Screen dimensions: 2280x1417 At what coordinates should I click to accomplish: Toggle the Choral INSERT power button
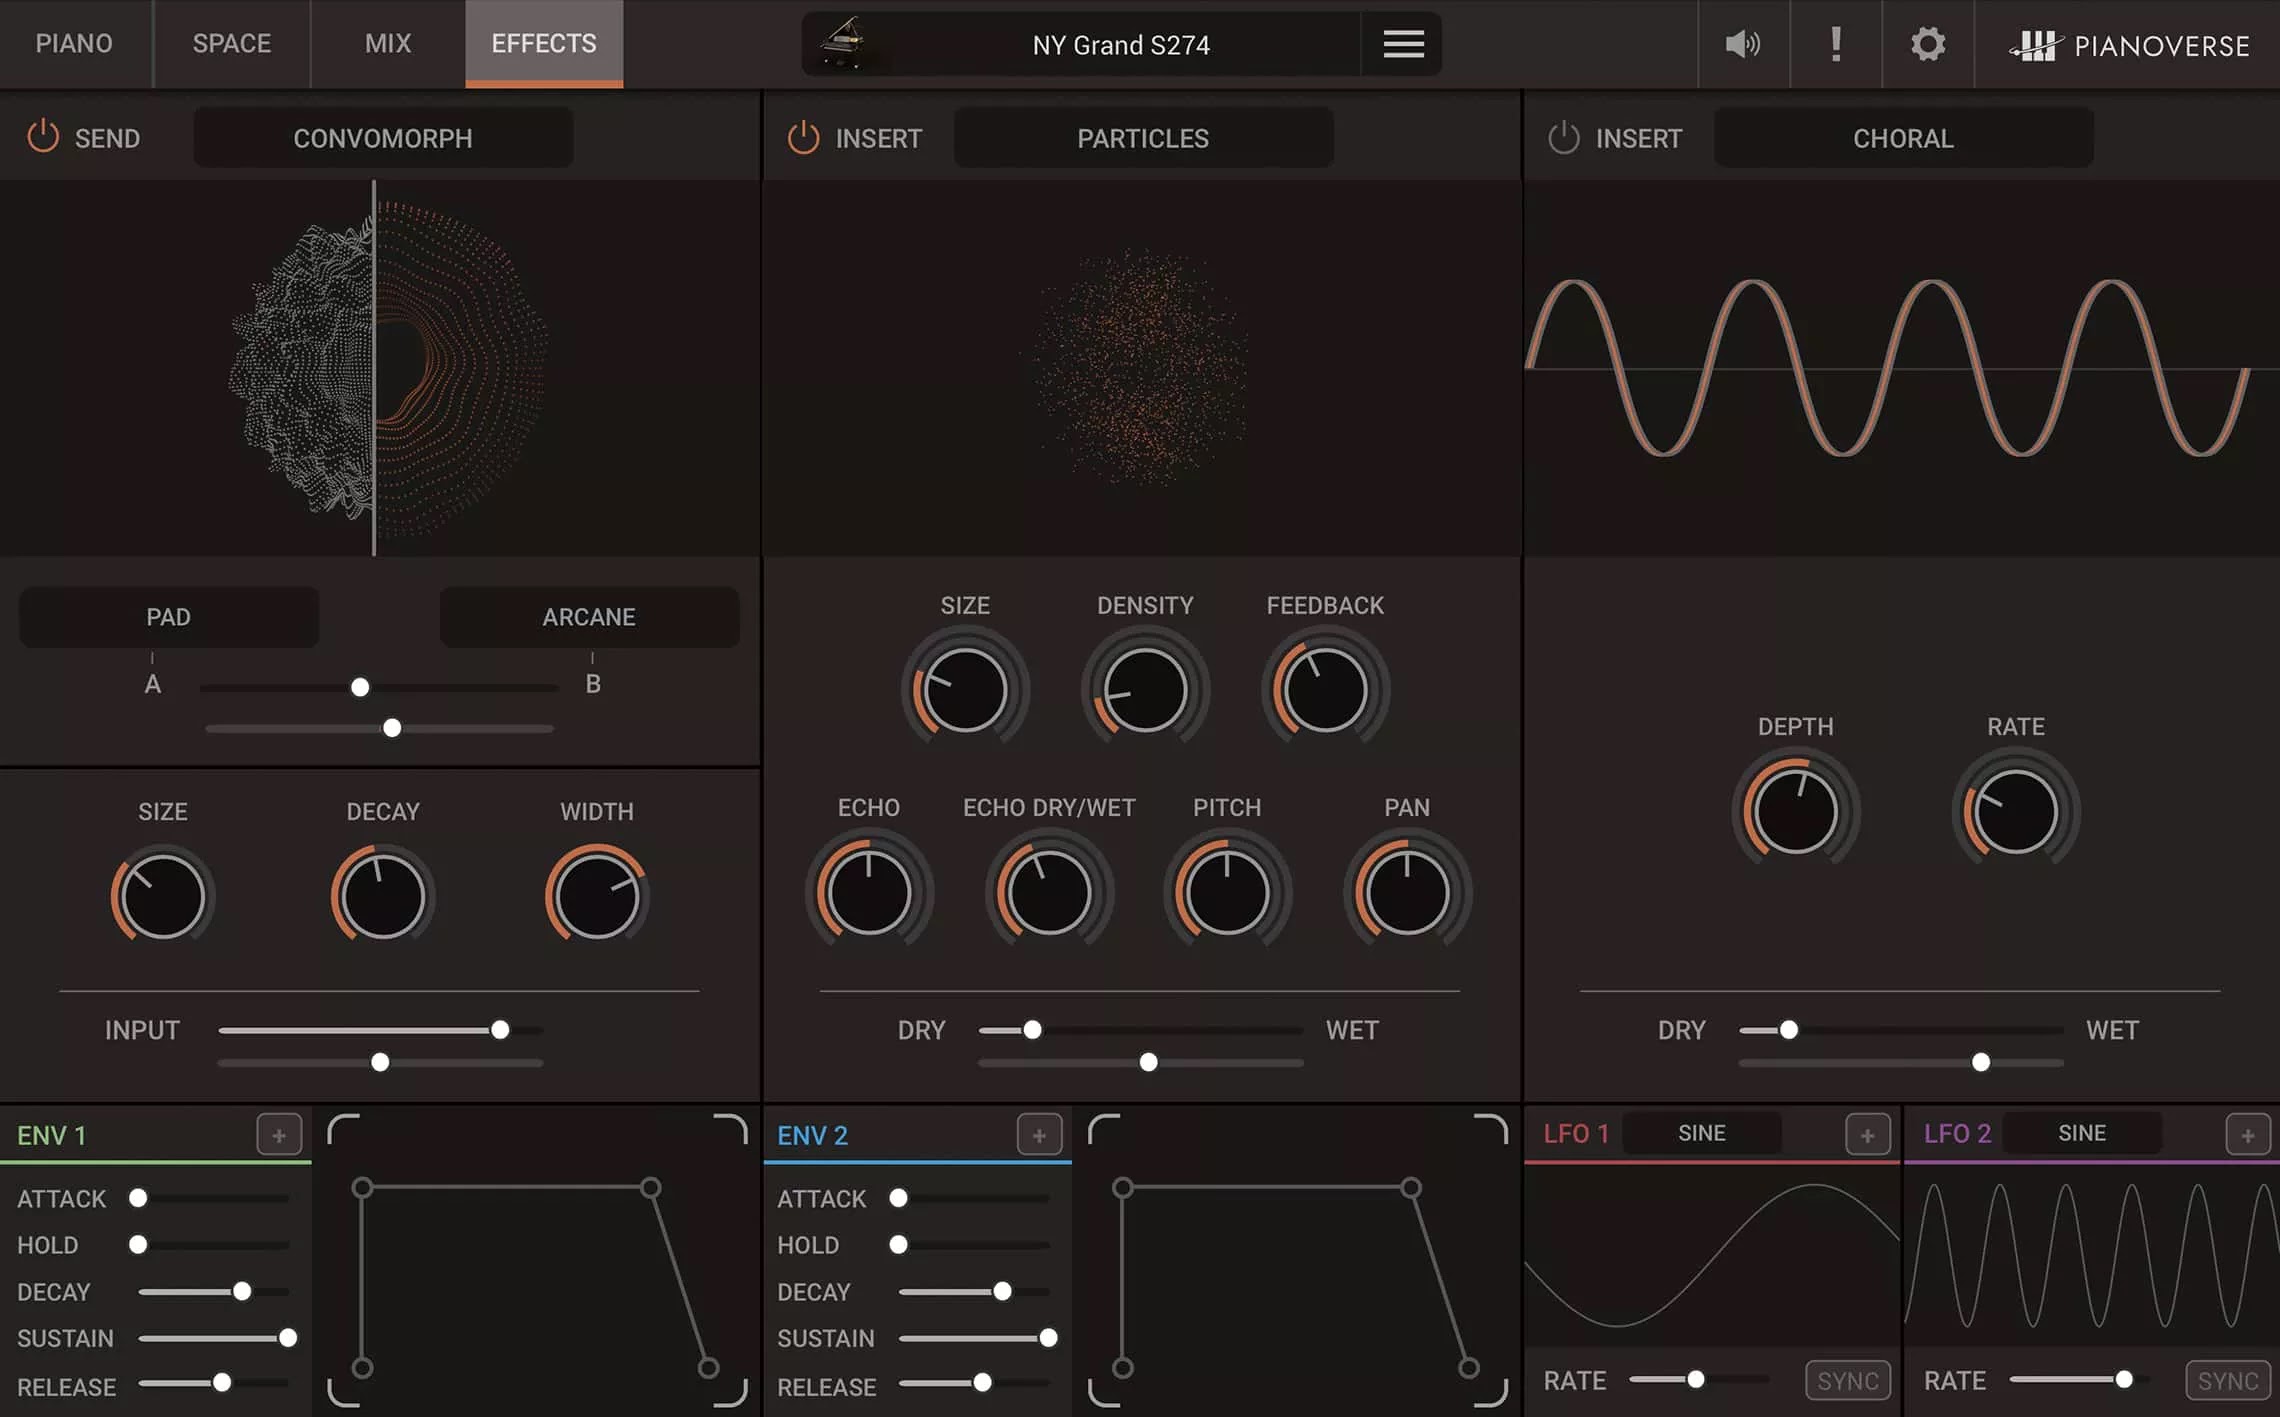[1563, 138]
